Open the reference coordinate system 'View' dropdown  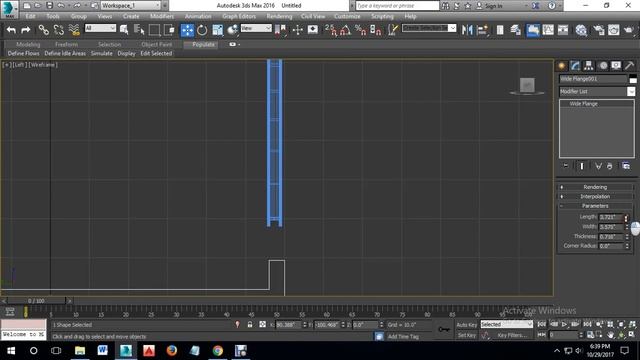click(x=256, y=28)
